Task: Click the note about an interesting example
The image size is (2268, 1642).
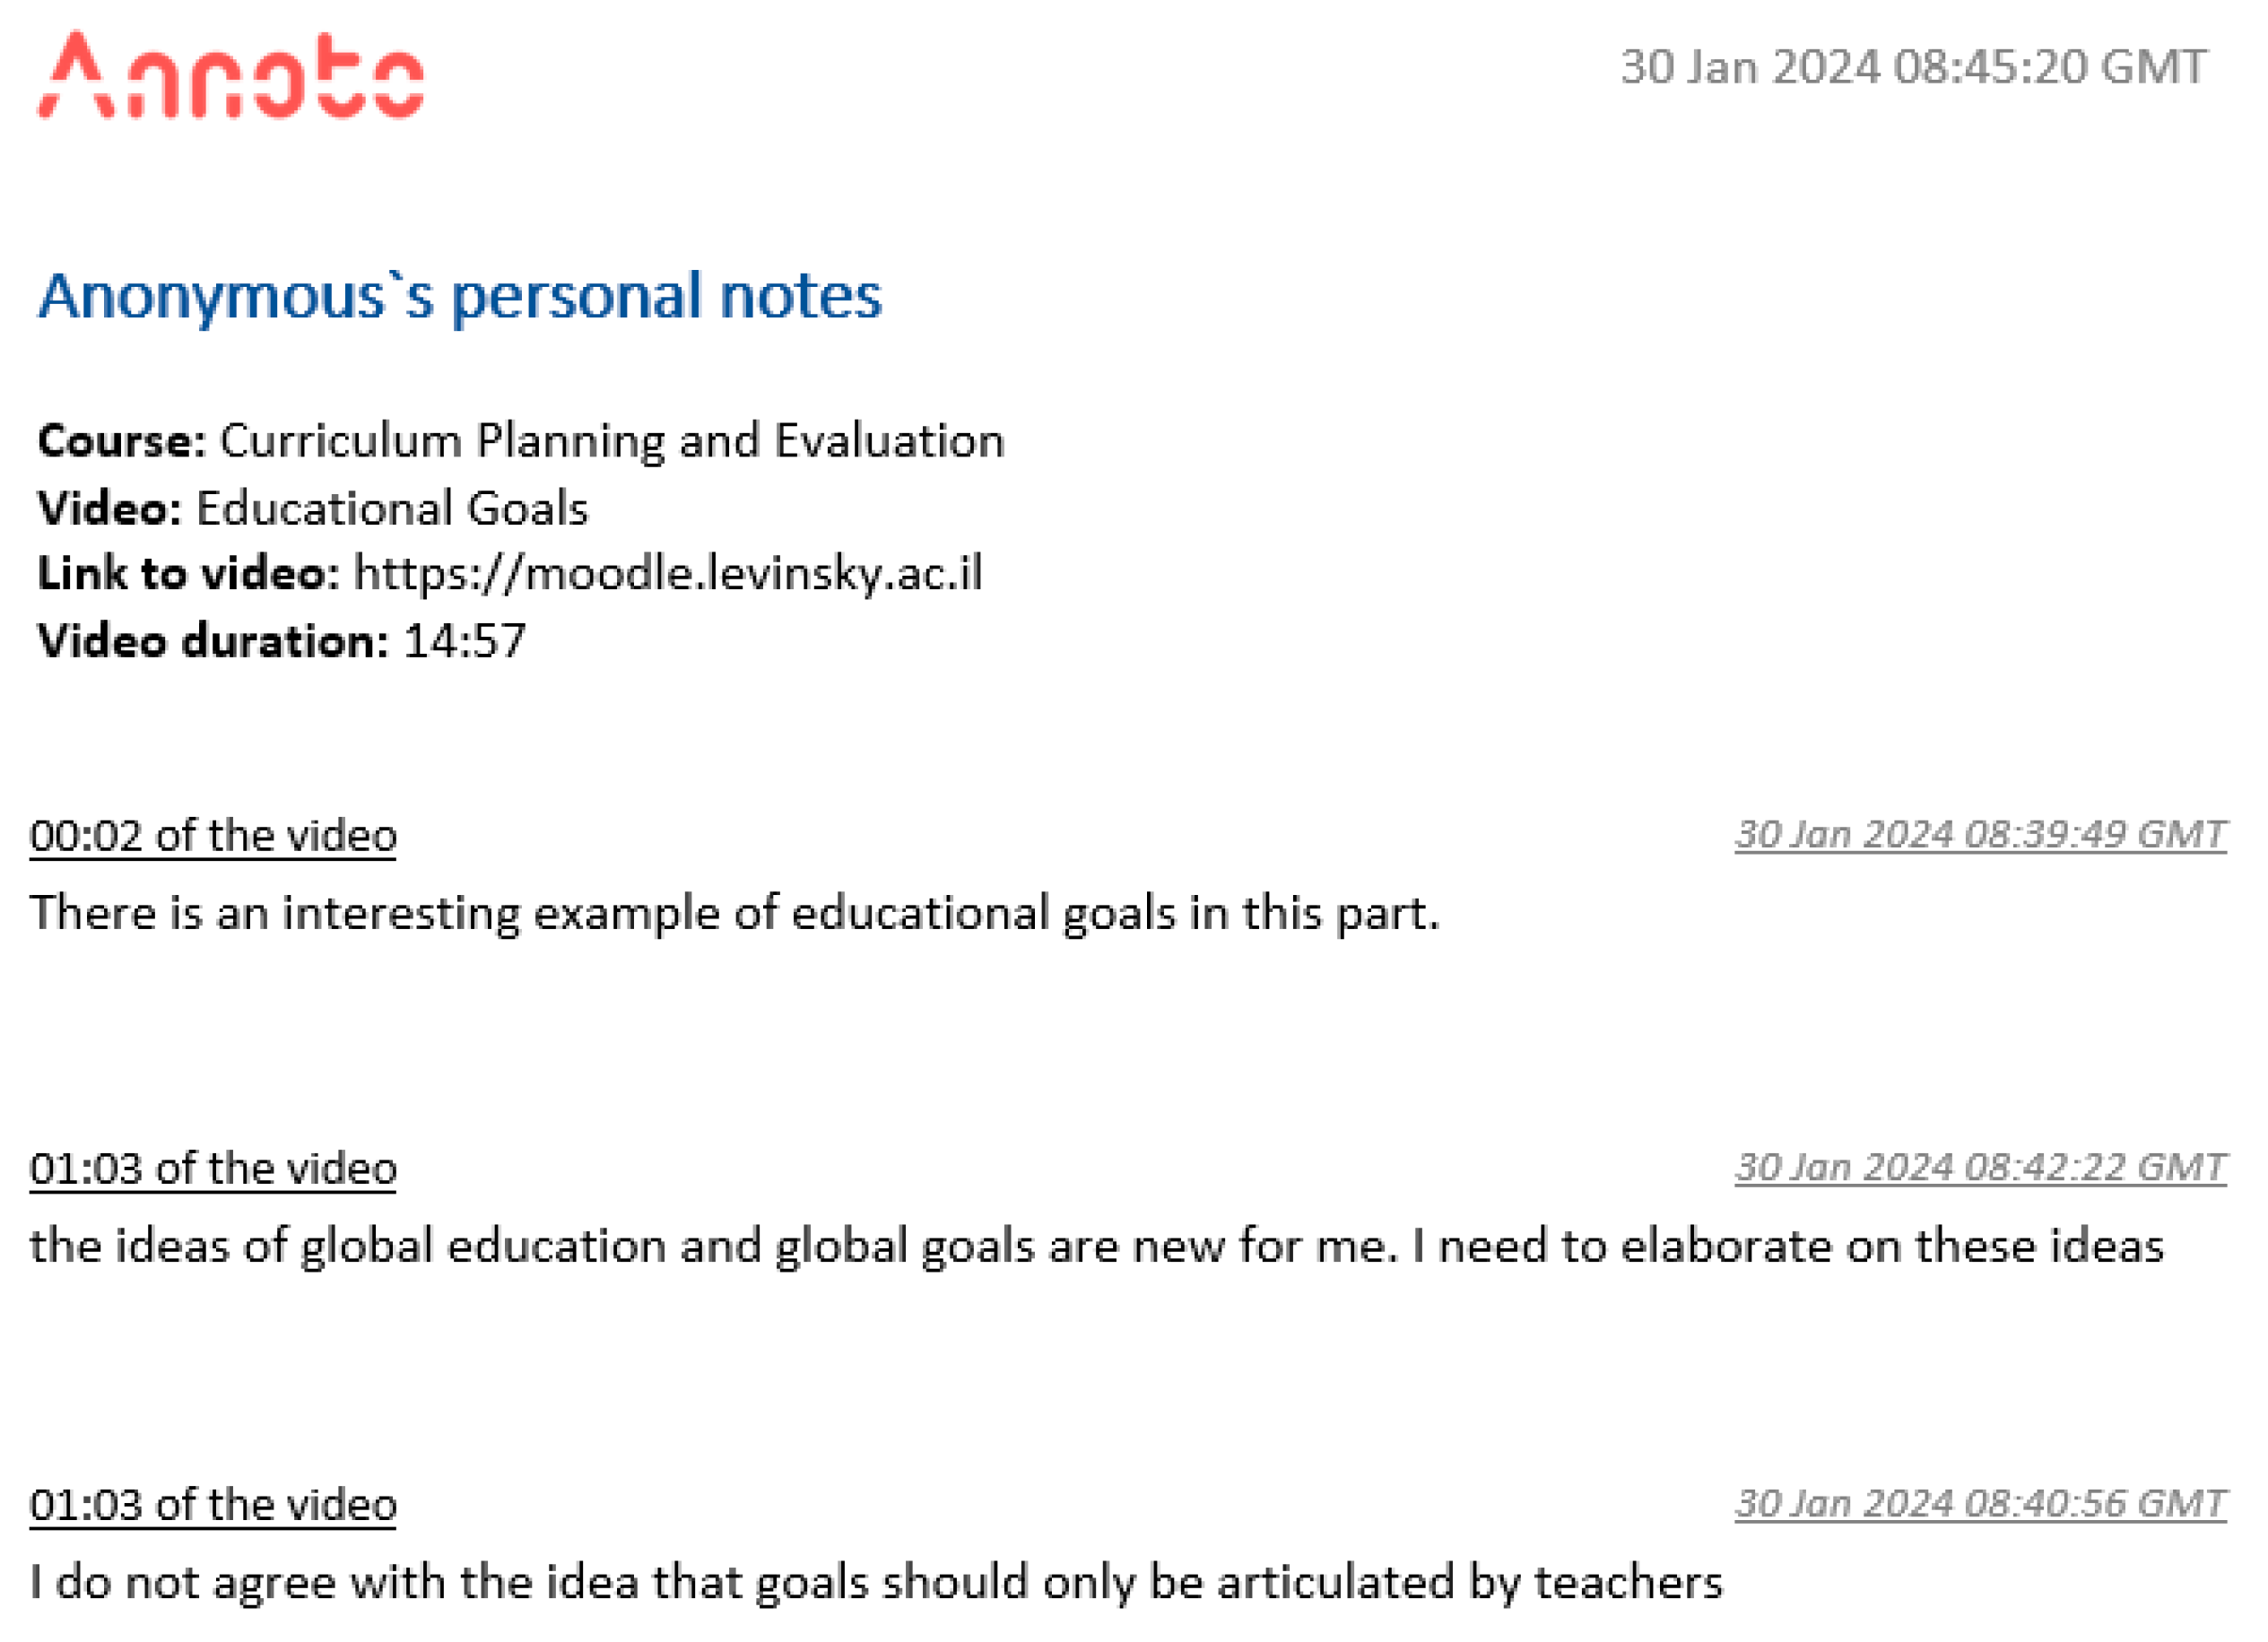Action: coord(734,914)
